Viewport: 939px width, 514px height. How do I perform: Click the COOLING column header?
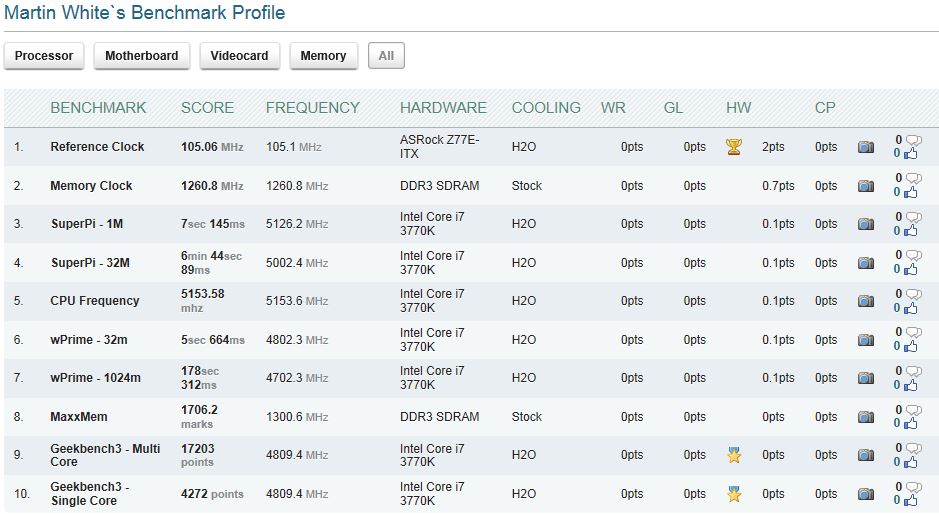tap(546, 108)
